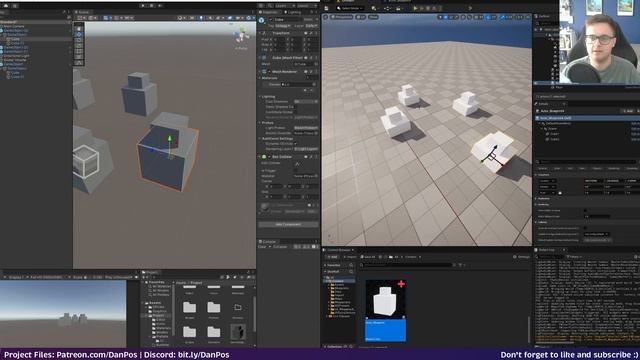The height and width of the screenshot is (360, 640).
Task: Select the Scale tool in Unity Scene overlay
Action: point(79,46)
